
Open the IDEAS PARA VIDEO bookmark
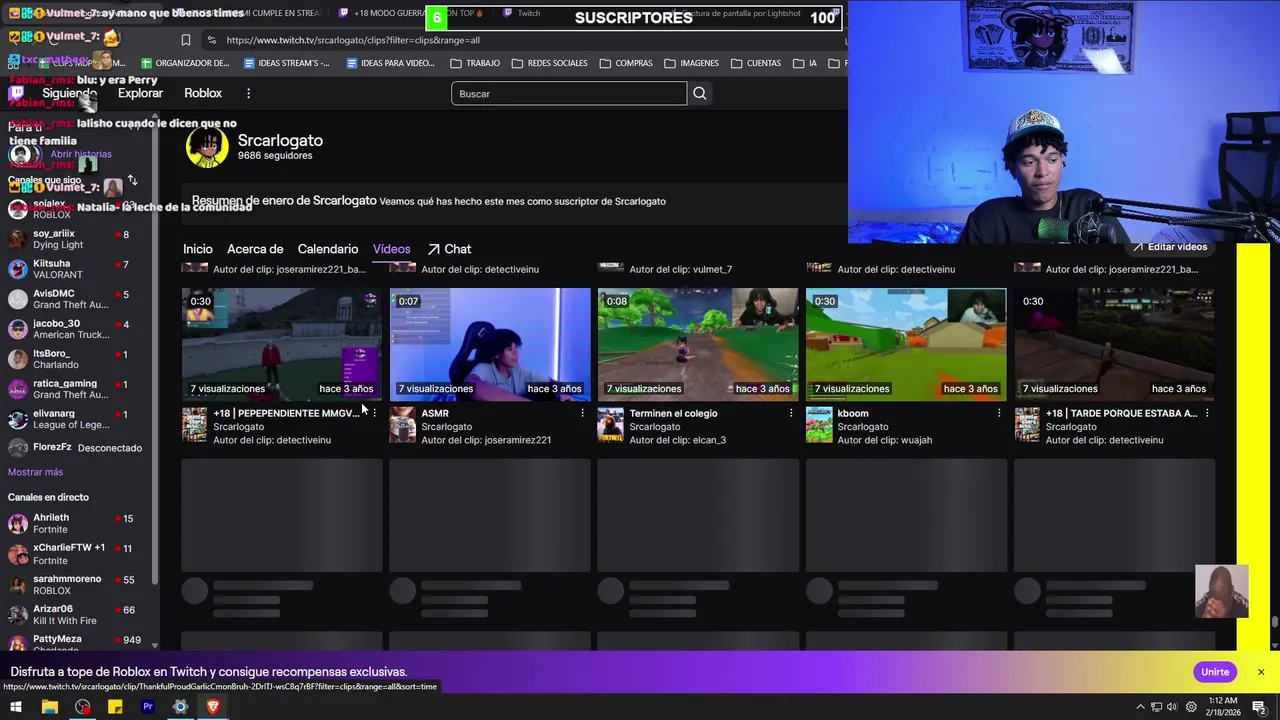coord(390,63)
